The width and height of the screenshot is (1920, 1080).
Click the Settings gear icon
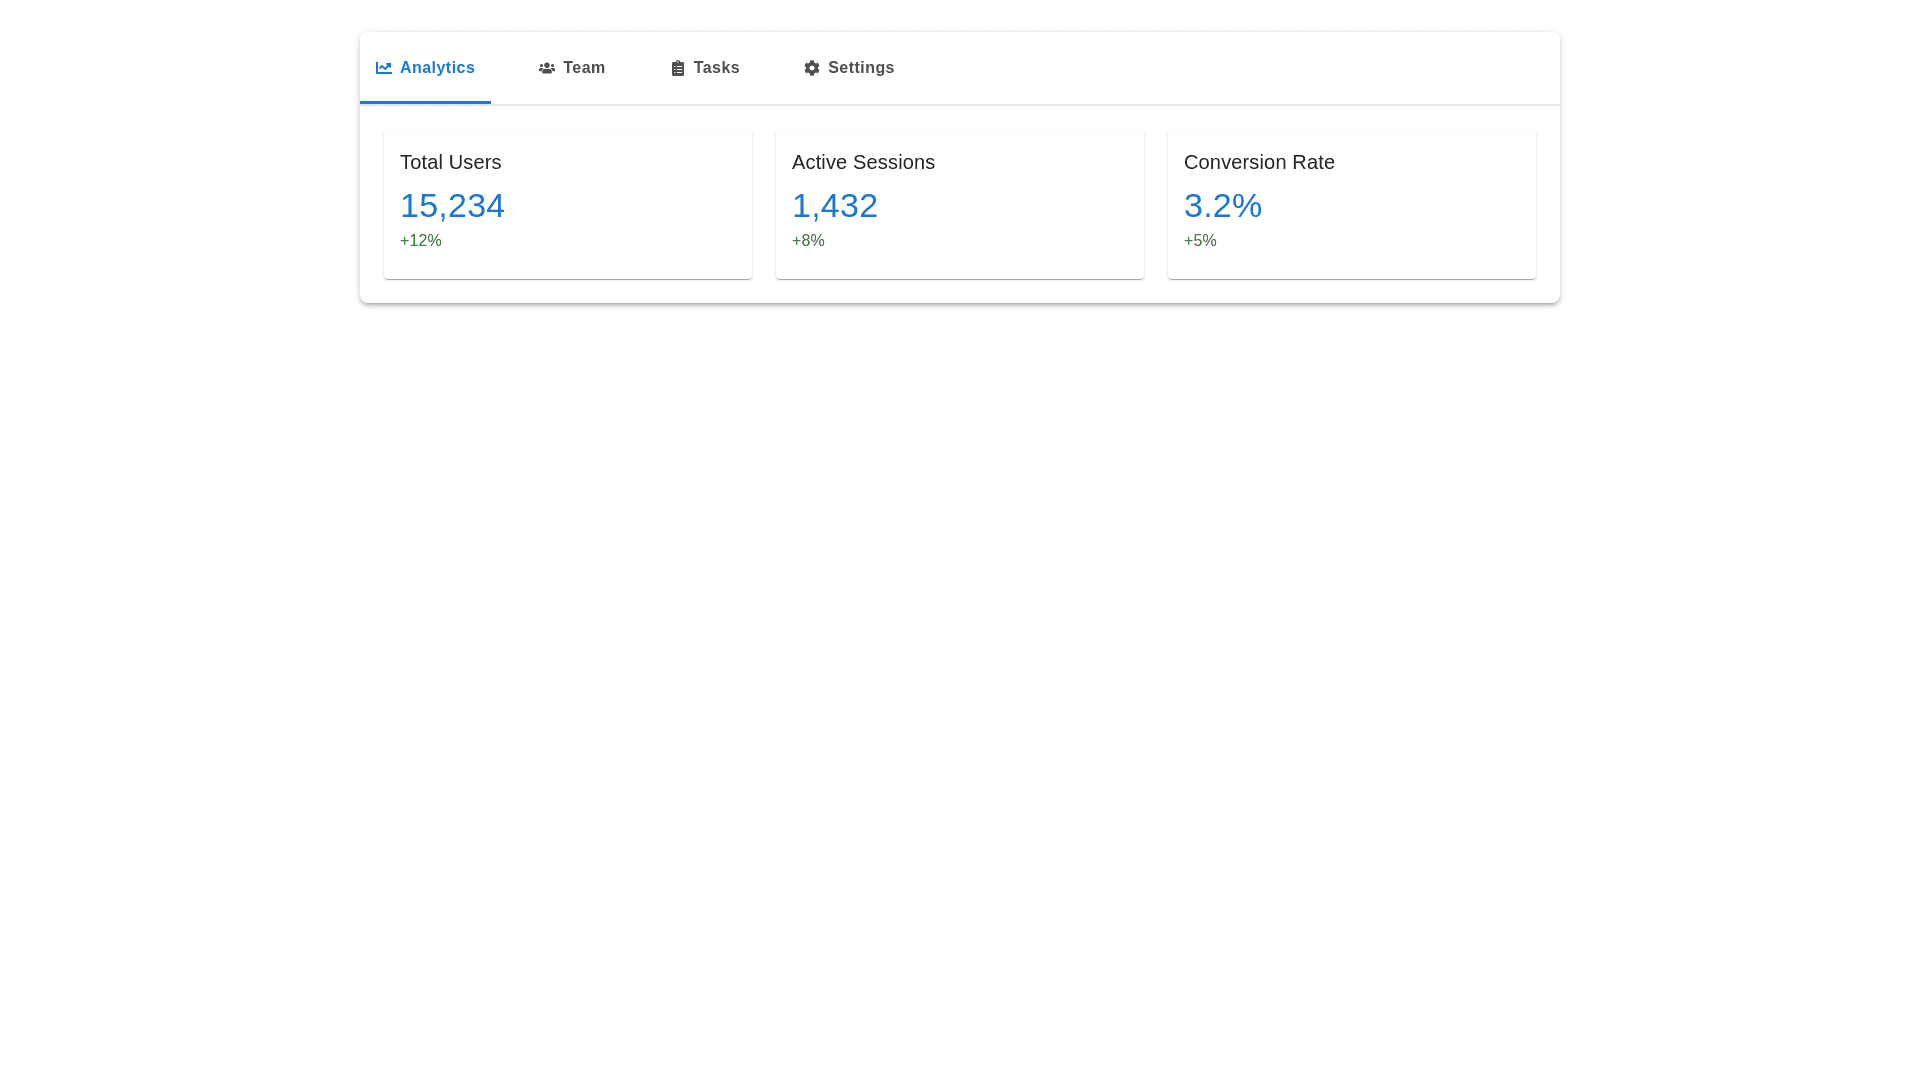812,68
